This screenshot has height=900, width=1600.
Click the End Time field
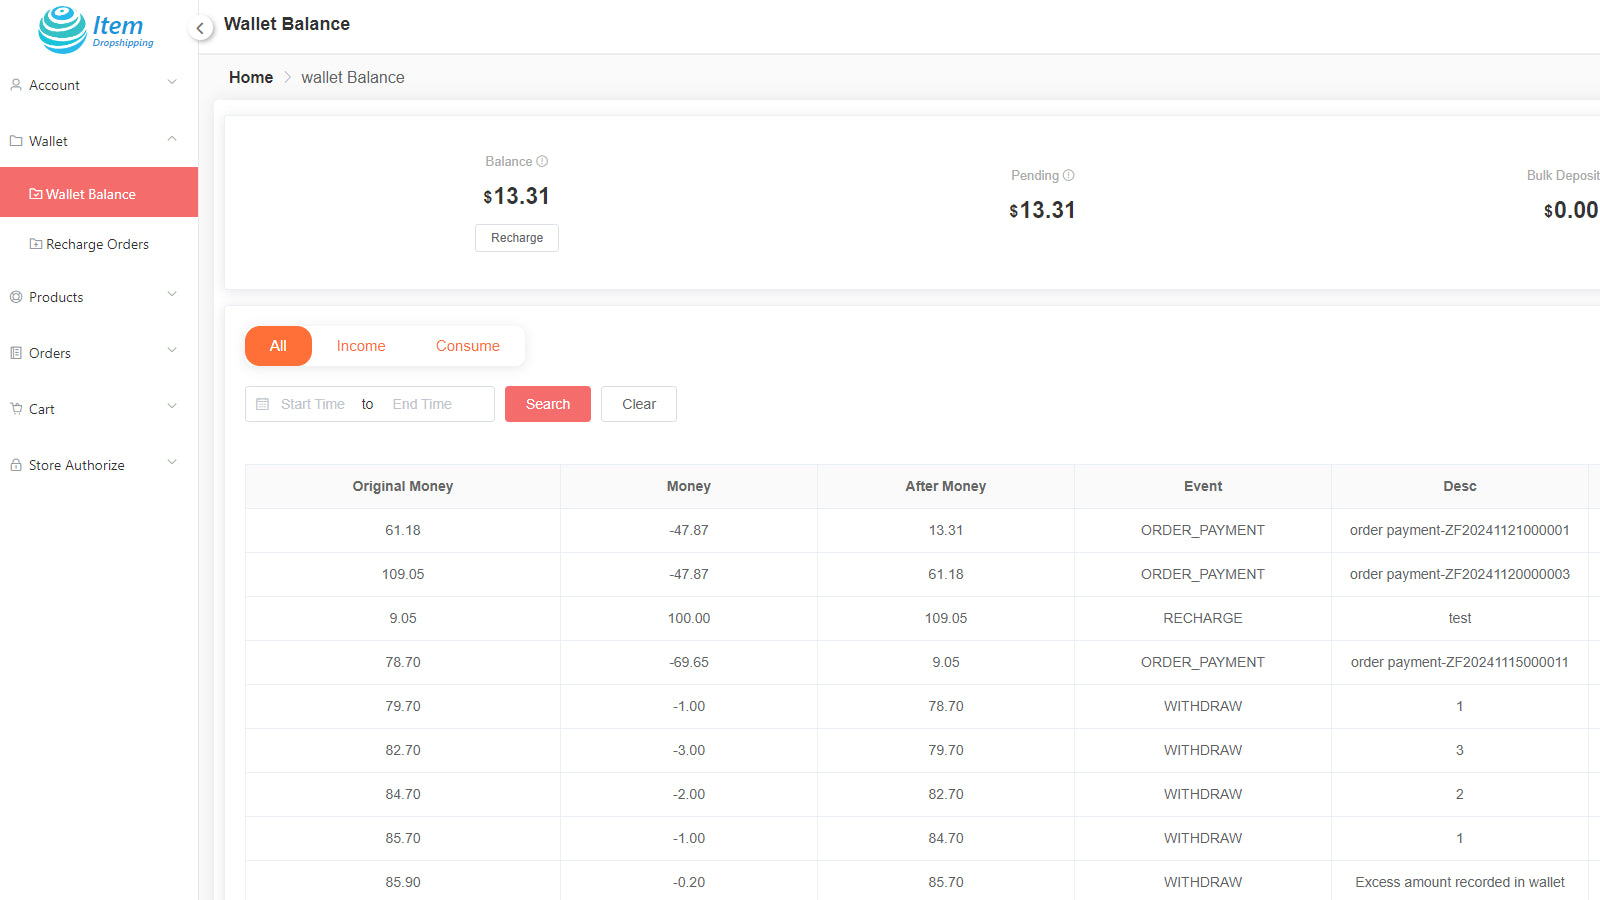(x=422, y=404)
